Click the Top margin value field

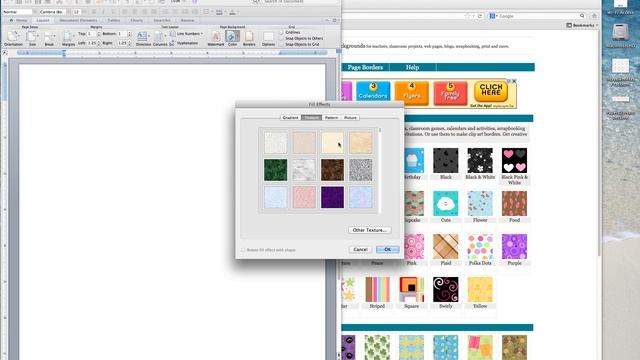[92, 34]
